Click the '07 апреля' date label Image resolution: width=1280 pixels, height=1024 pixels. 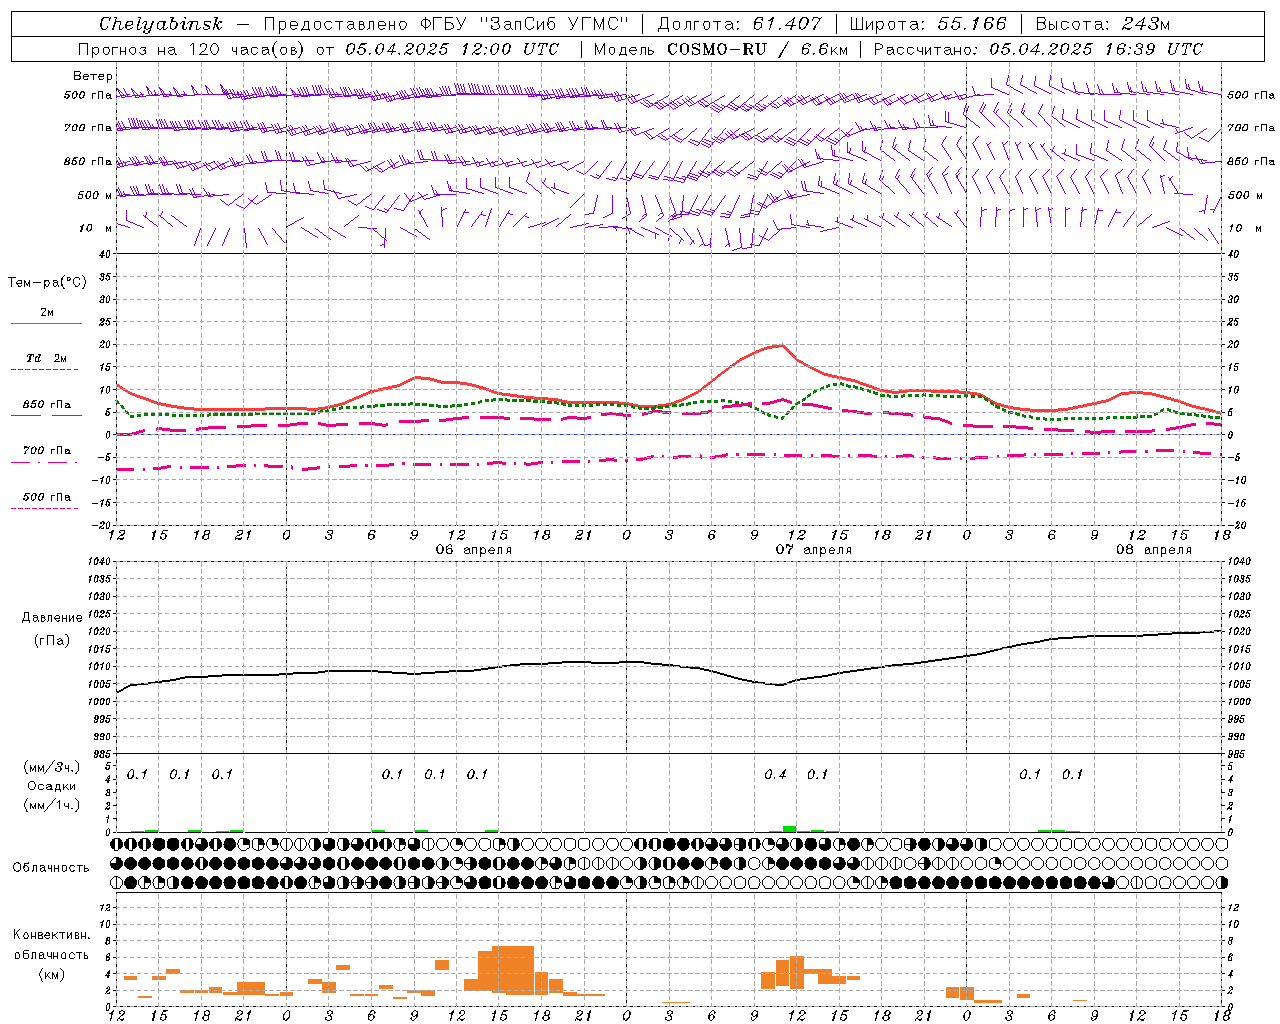[814, 550]
